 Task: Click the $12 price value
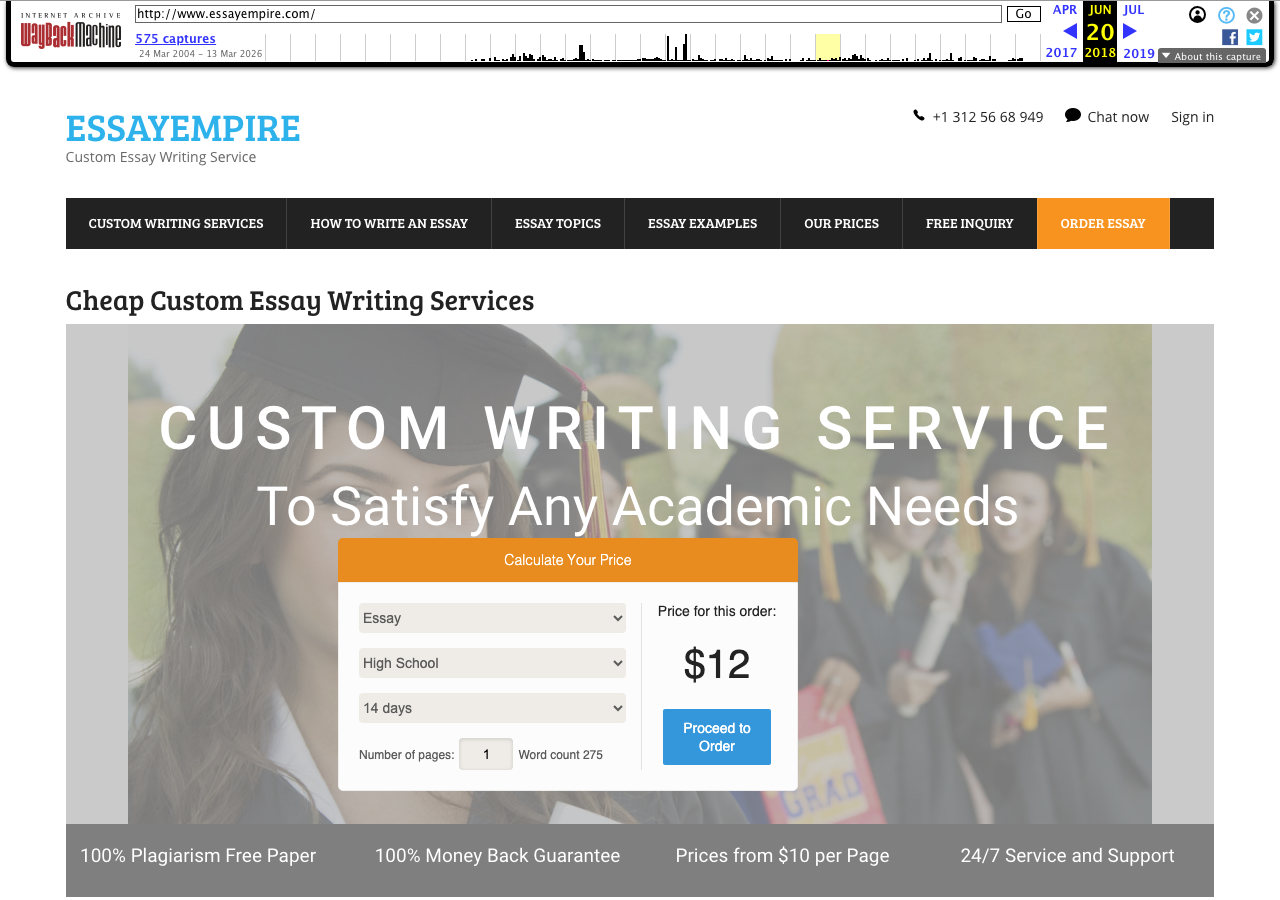coord(717,665)
